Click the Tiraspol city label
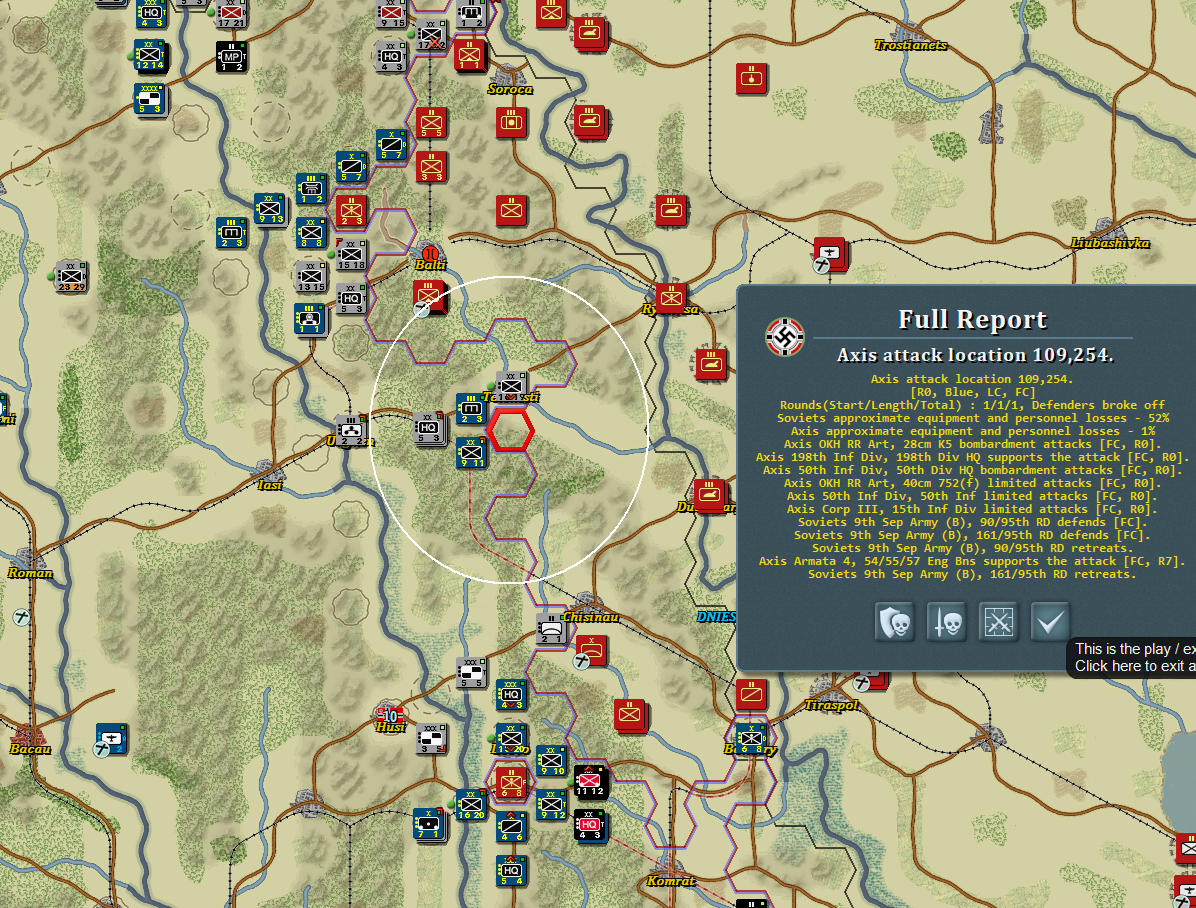The width and height of the screenshot is (1196, 908). (831, 704)
